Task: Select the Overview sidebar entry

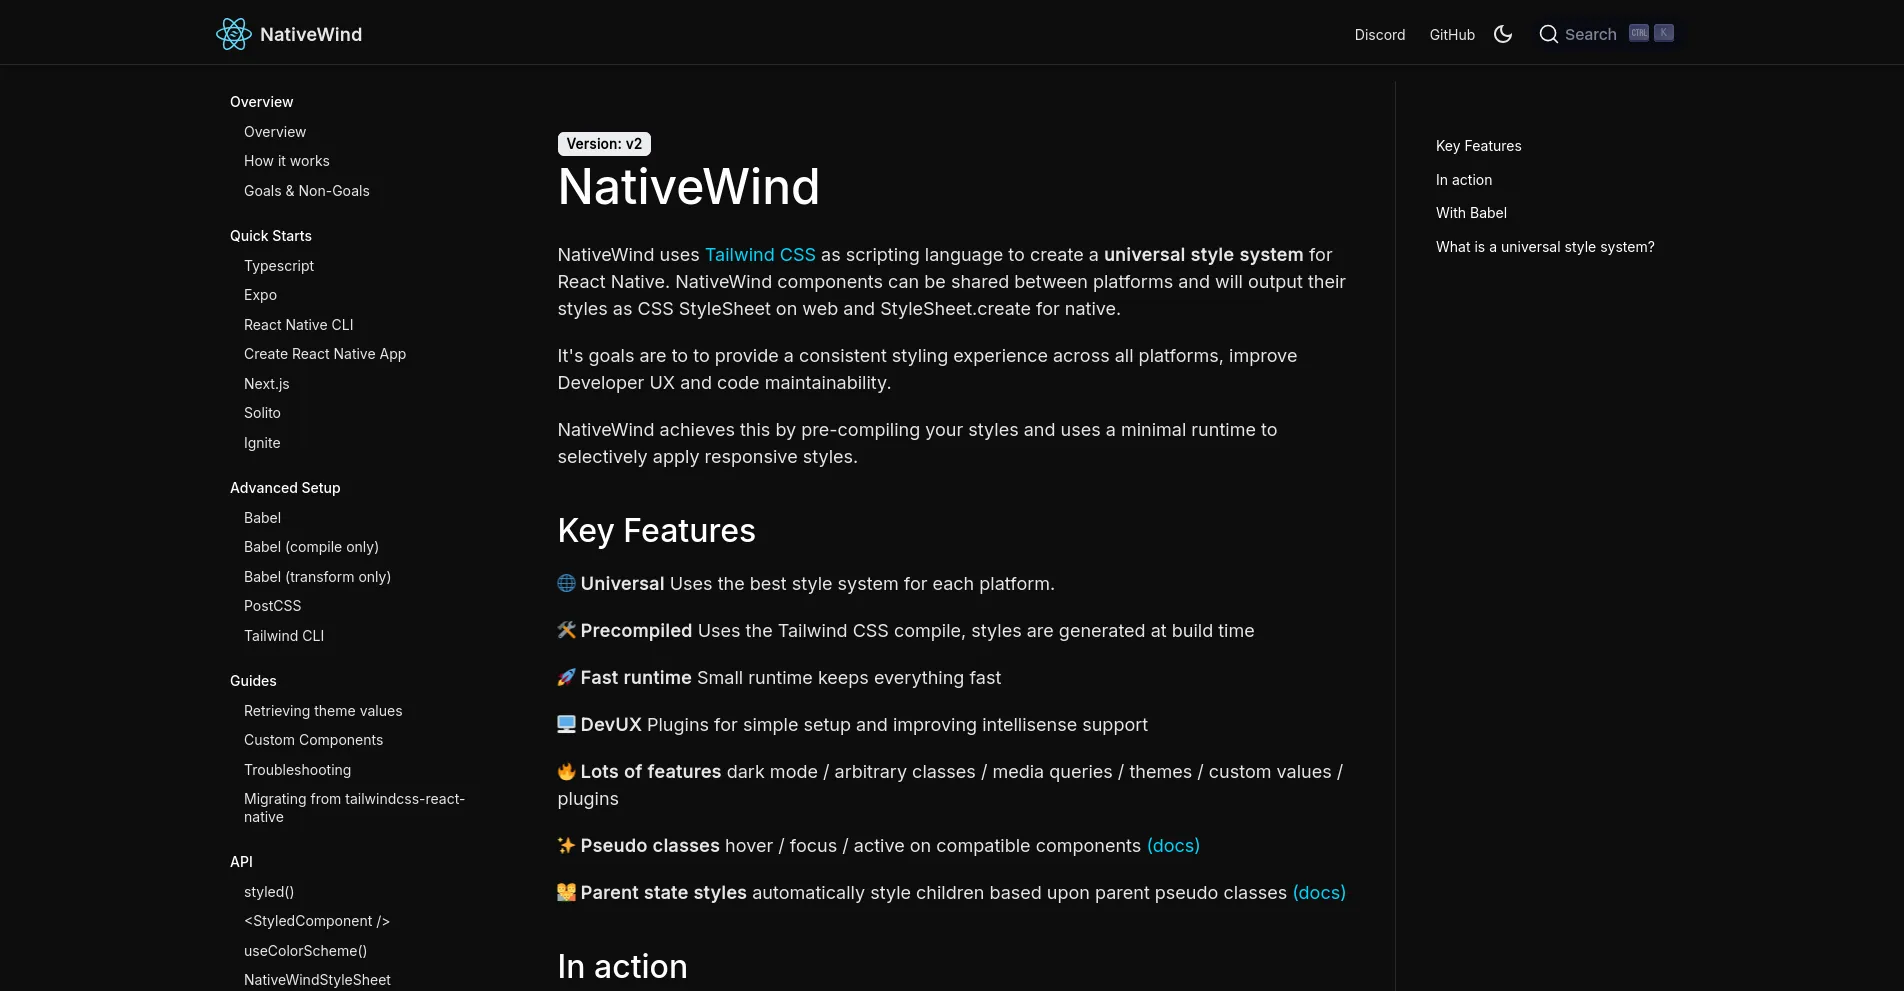Action: pos(275,131)
